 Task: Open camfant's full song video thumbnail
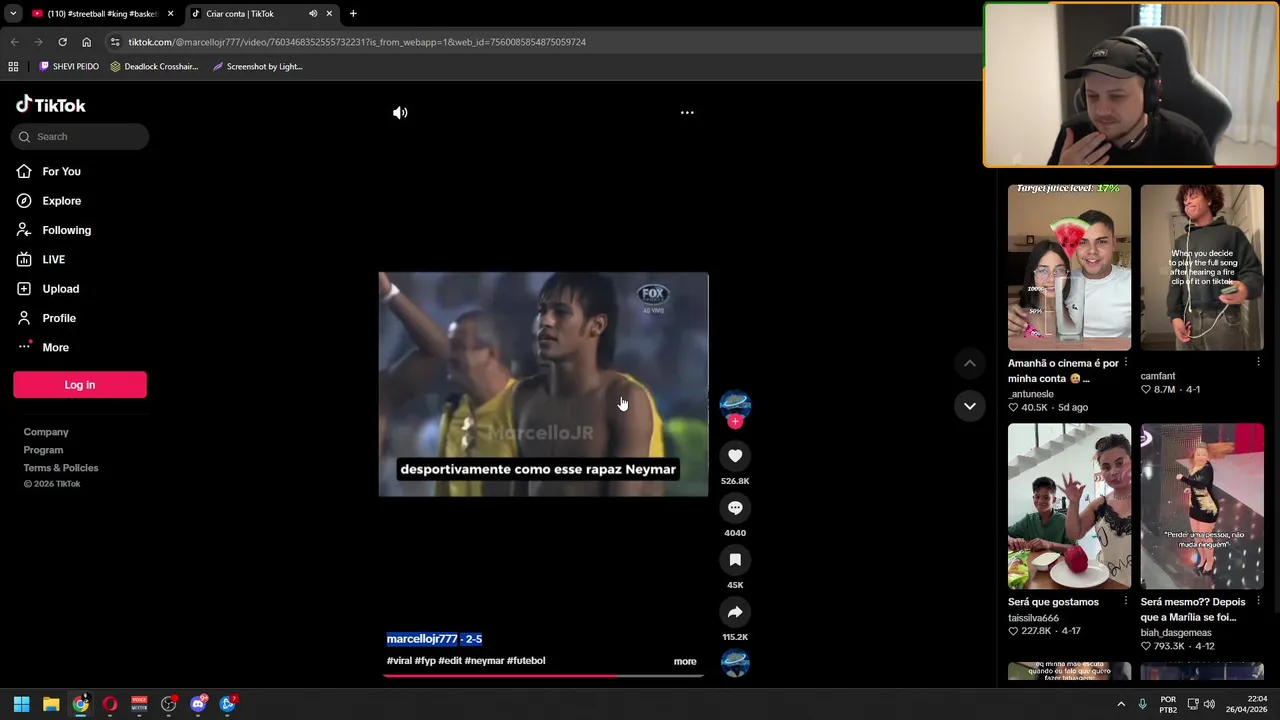click(1202, 267)
